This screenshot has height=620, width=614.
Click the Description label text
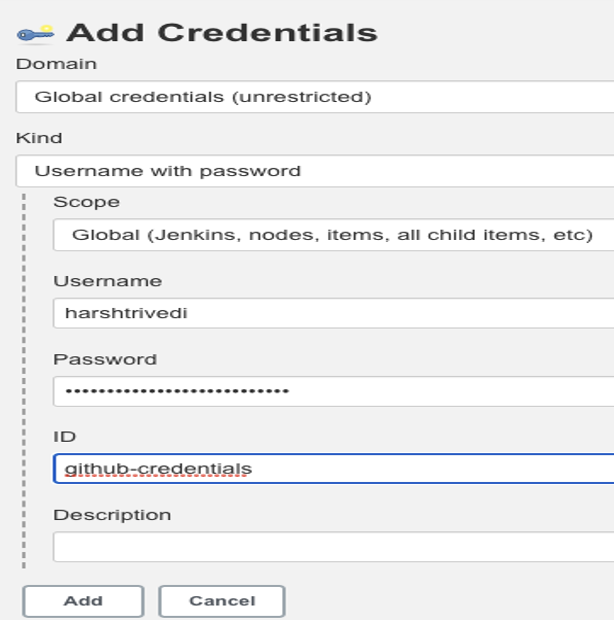112,515
